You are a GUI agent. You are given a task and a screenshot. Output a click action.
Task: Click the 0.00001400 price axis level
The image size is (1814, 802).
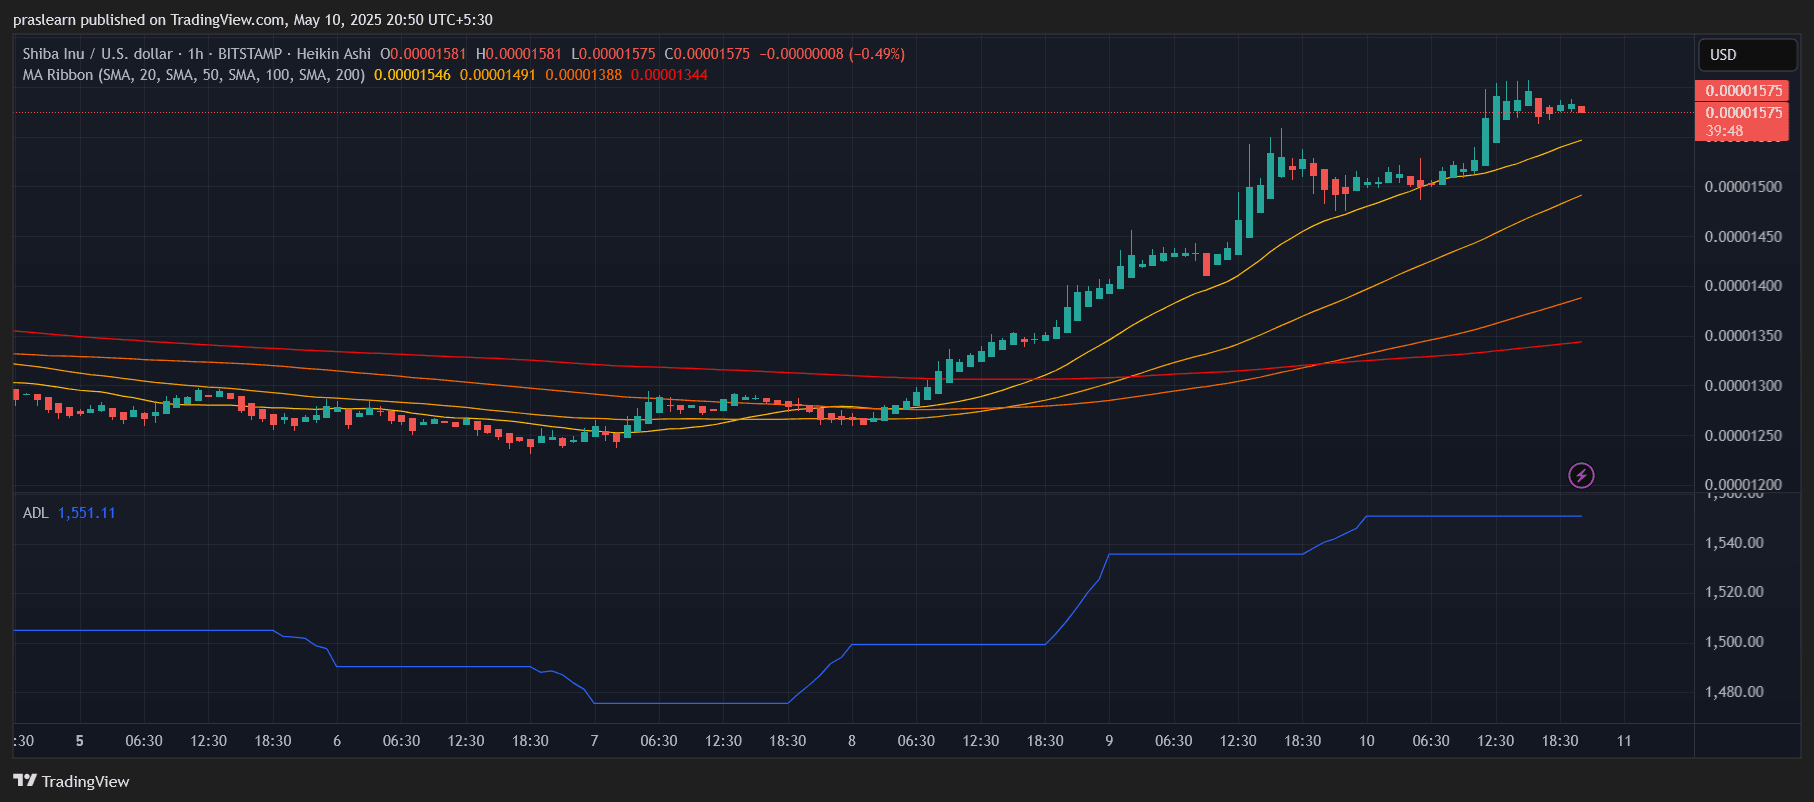pyautogui.click(x=1743, y=286)
